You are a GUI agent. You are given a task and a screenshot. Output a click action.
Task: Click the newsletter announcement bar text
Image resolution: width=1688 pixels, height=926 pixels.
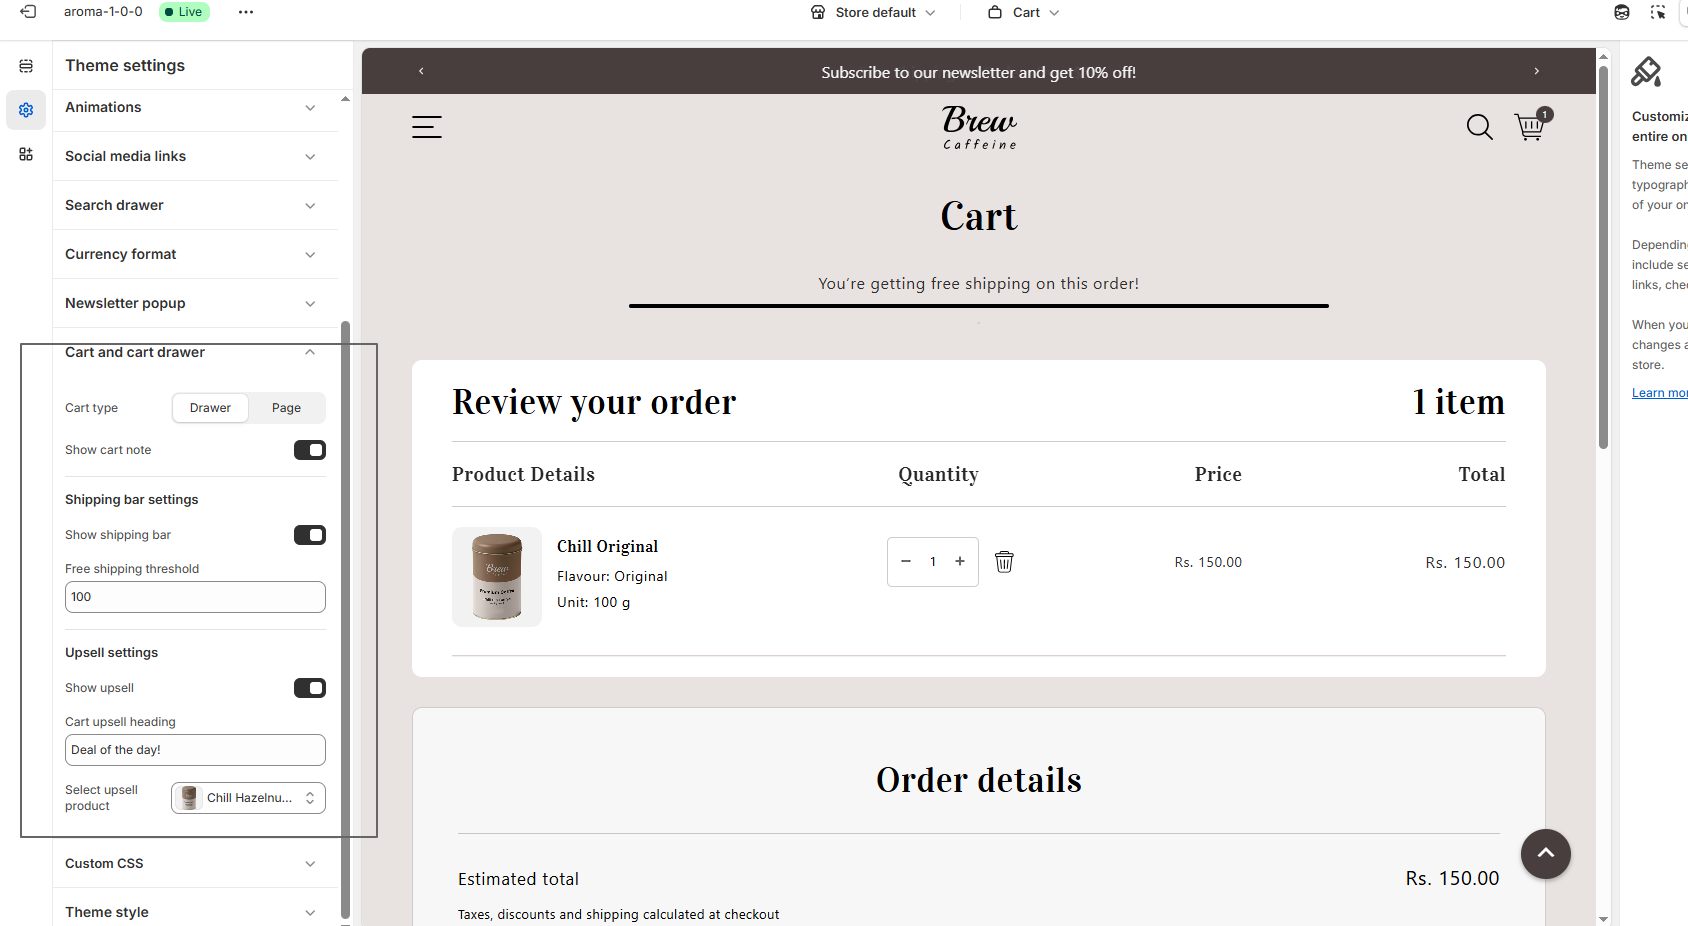(x=979, y=72)
